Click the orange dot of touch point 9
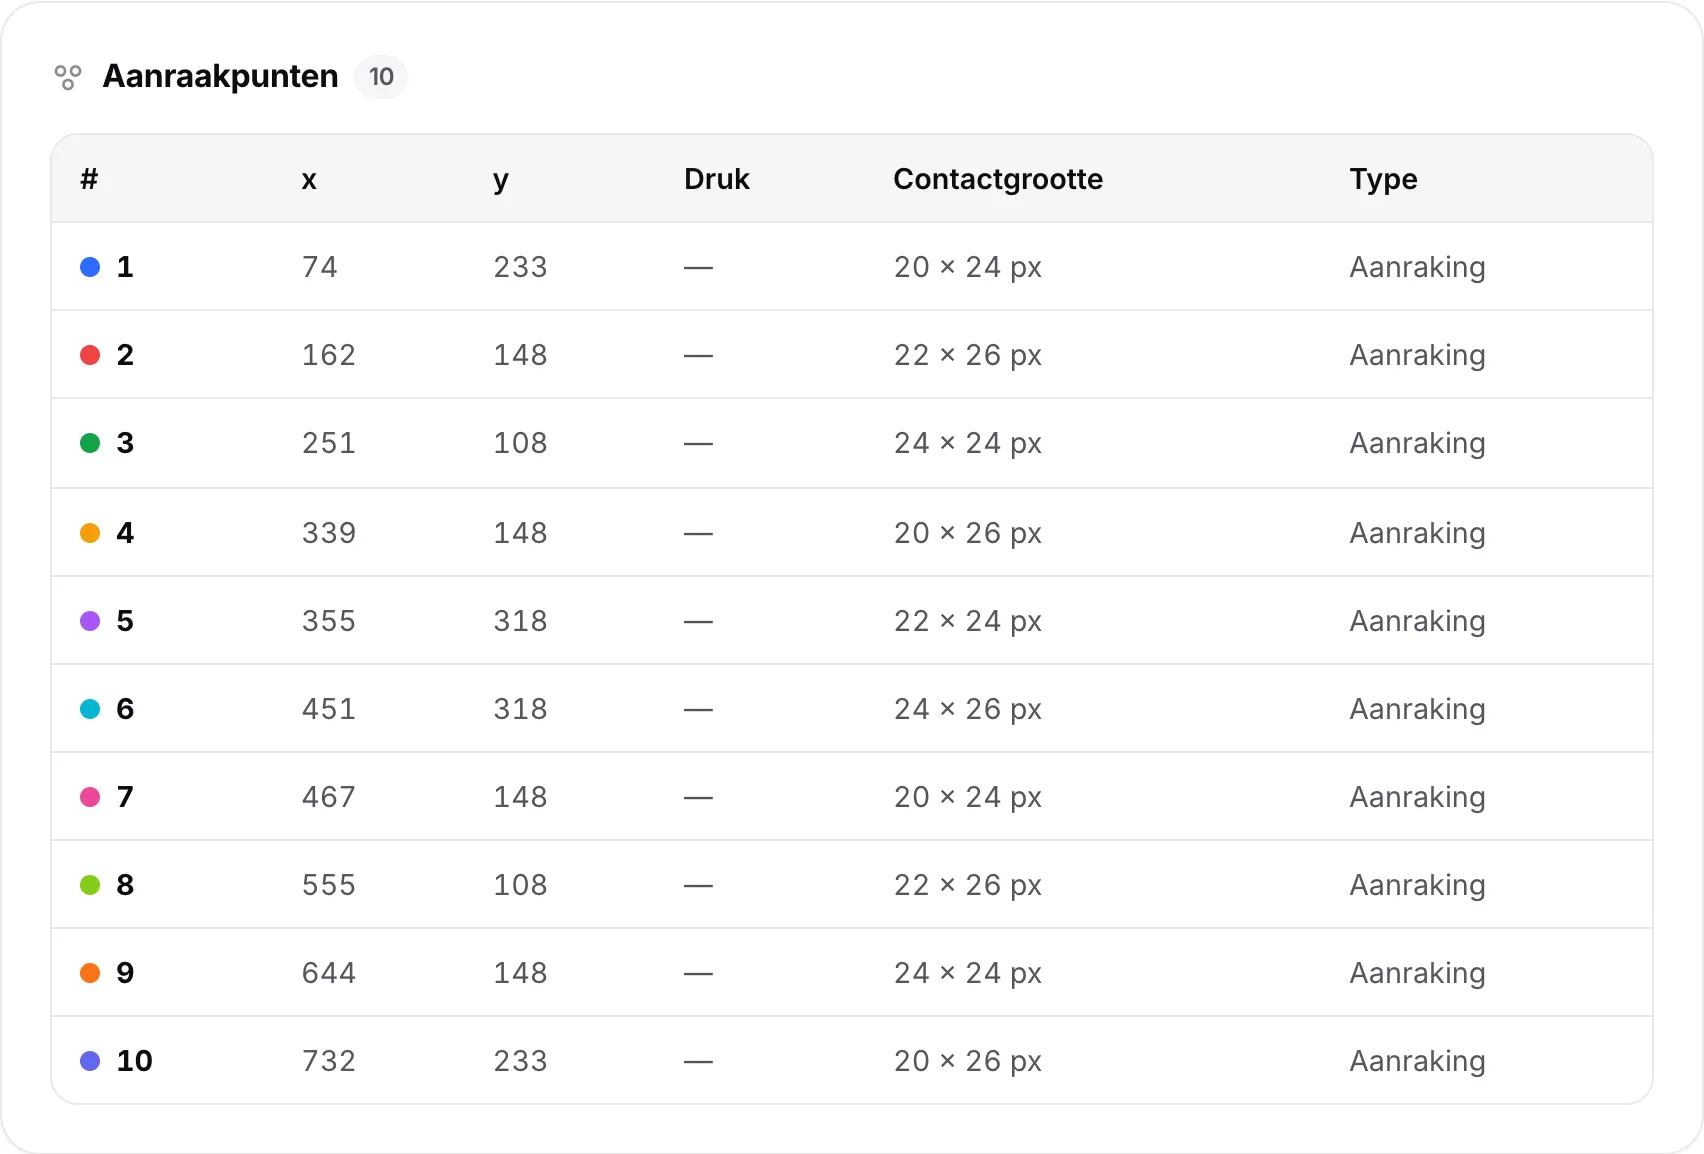Screen dimensions: 1704x1154 coord(90,973)
